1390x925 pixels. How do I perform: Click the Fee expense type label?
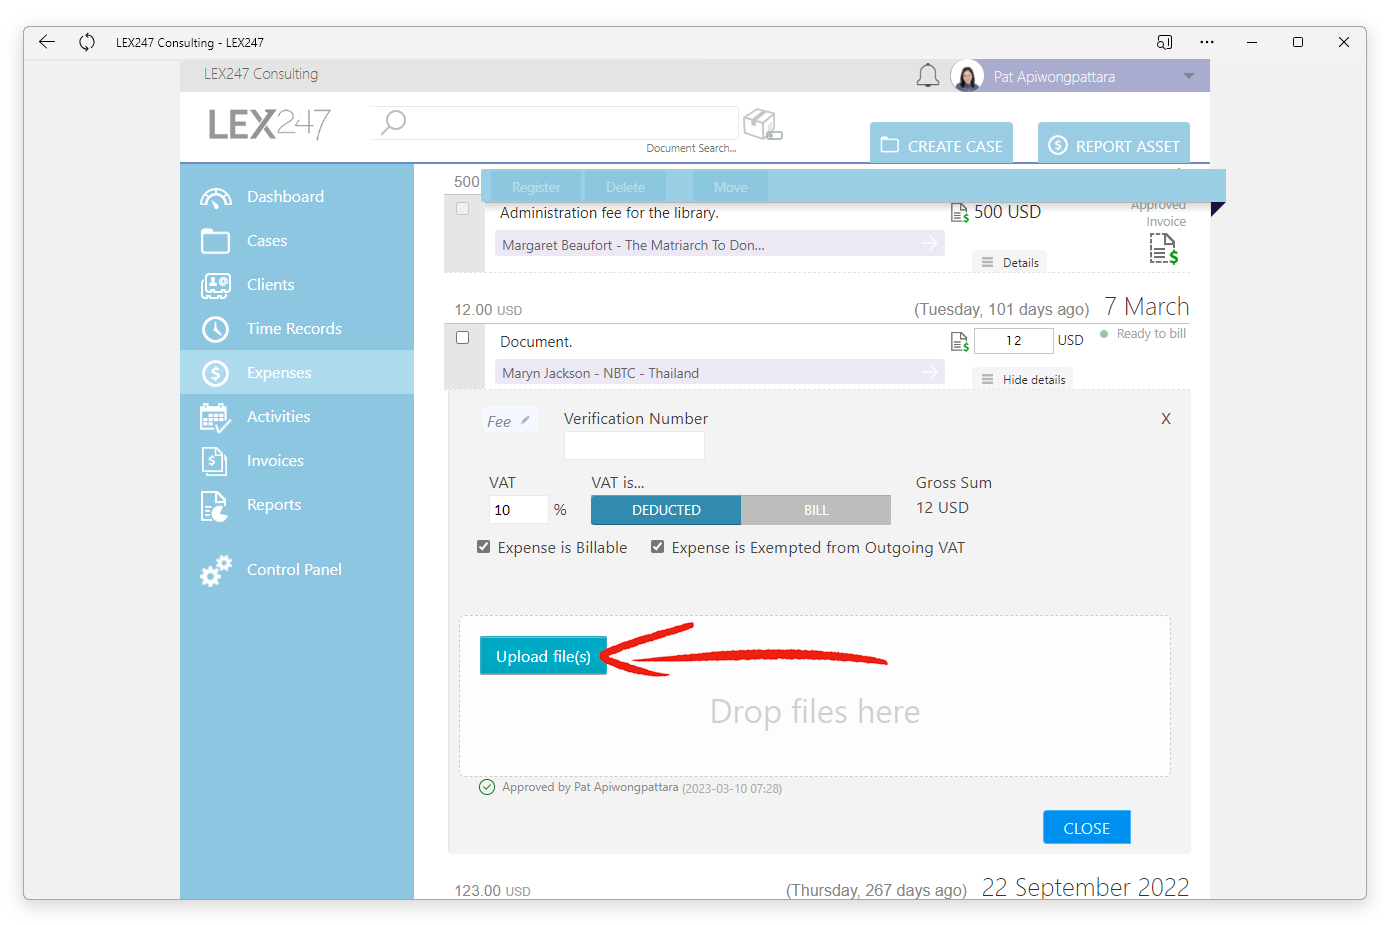(x=499, y=421)
